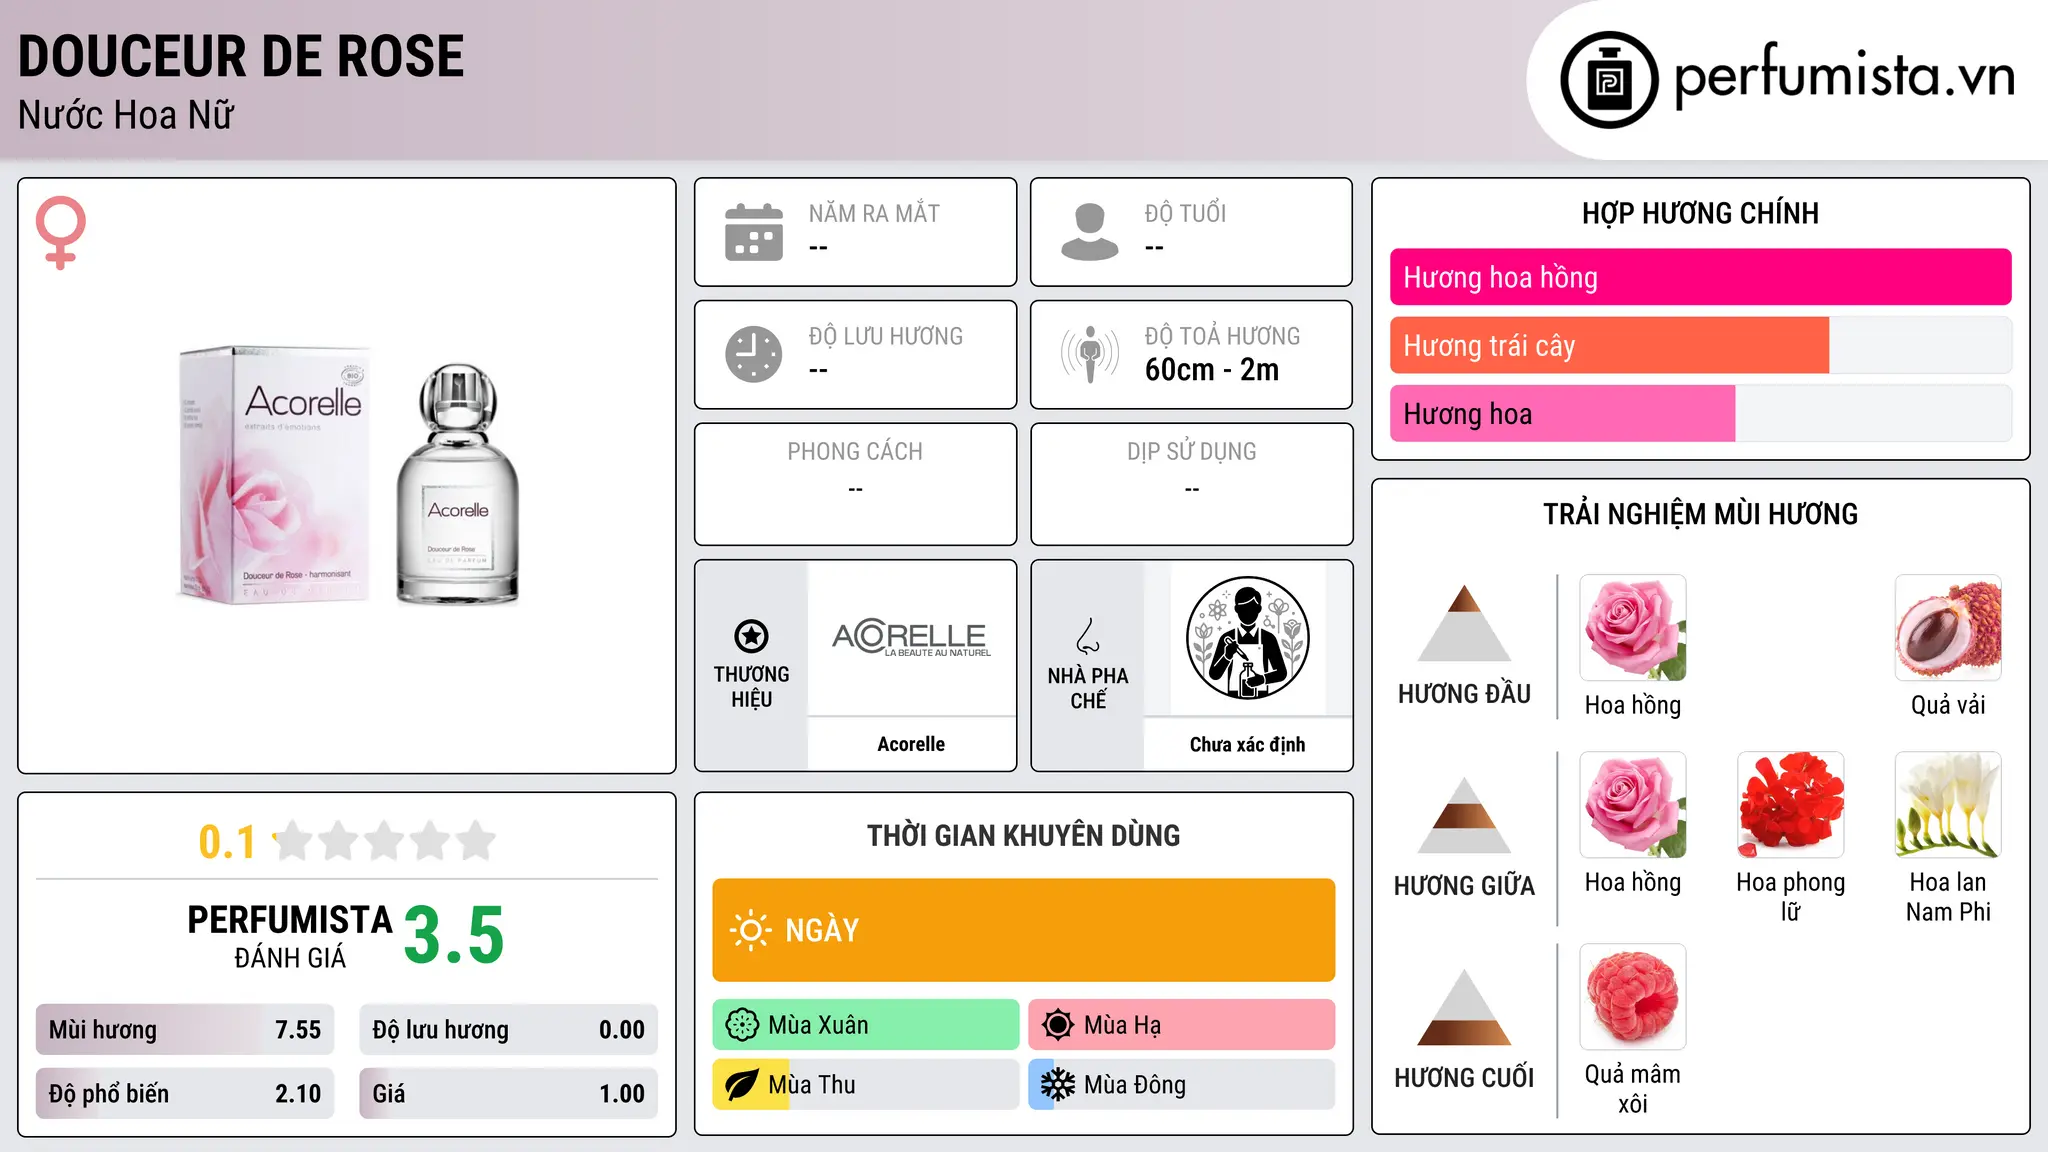This screenshot has height=1152, width=2048.
Task: Click the NĂM RA MẮT label
Action: coord(874,213)
